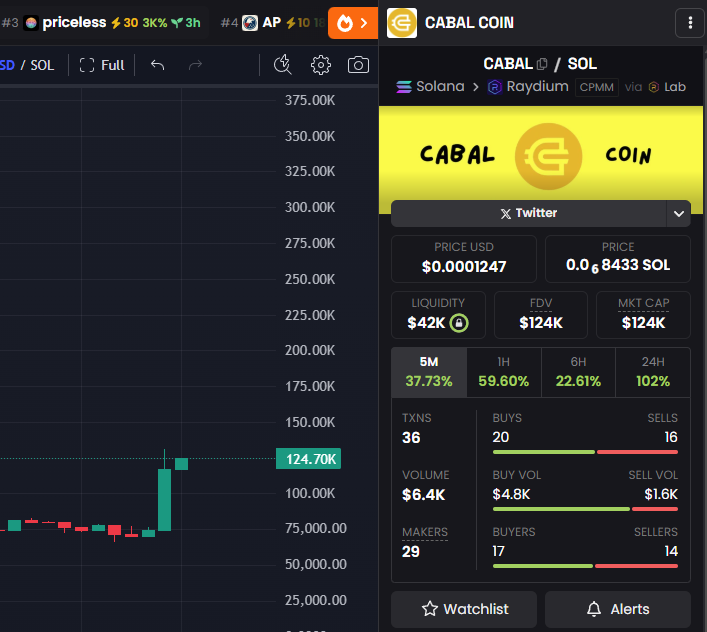Click the bell icon on Alerts
The height and width of the screenshot is (632, 707).
click(x=594, y=609)
